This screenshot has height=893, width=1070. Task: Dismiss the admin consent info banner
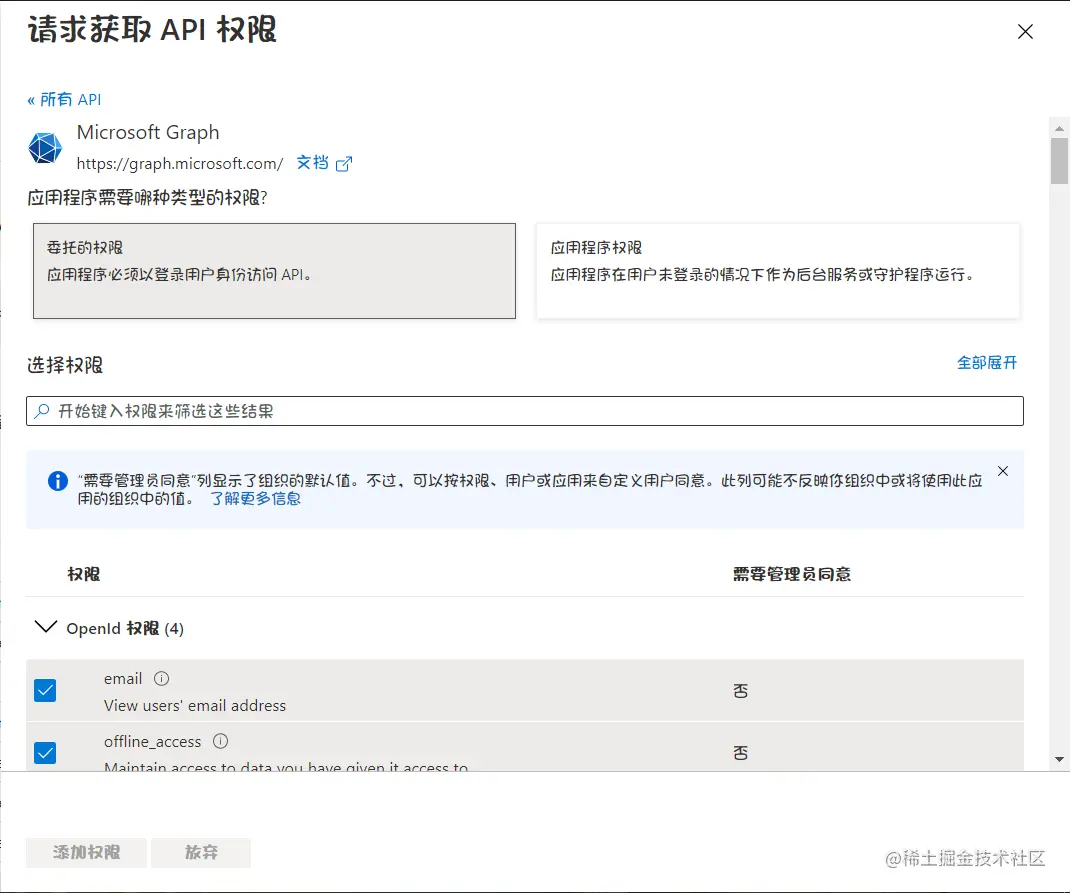click(x=1003, y=471)
